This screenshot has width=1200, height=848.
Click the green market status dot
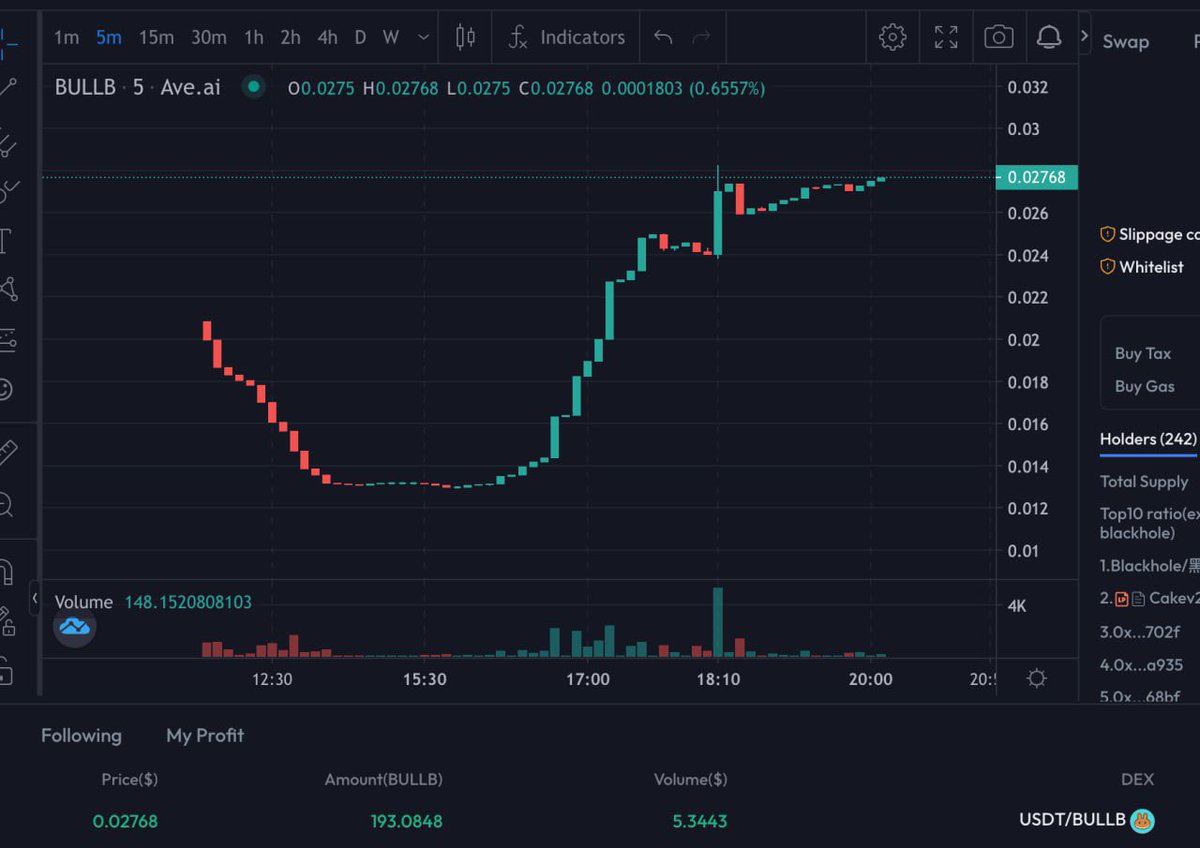(x=254, y=87)
